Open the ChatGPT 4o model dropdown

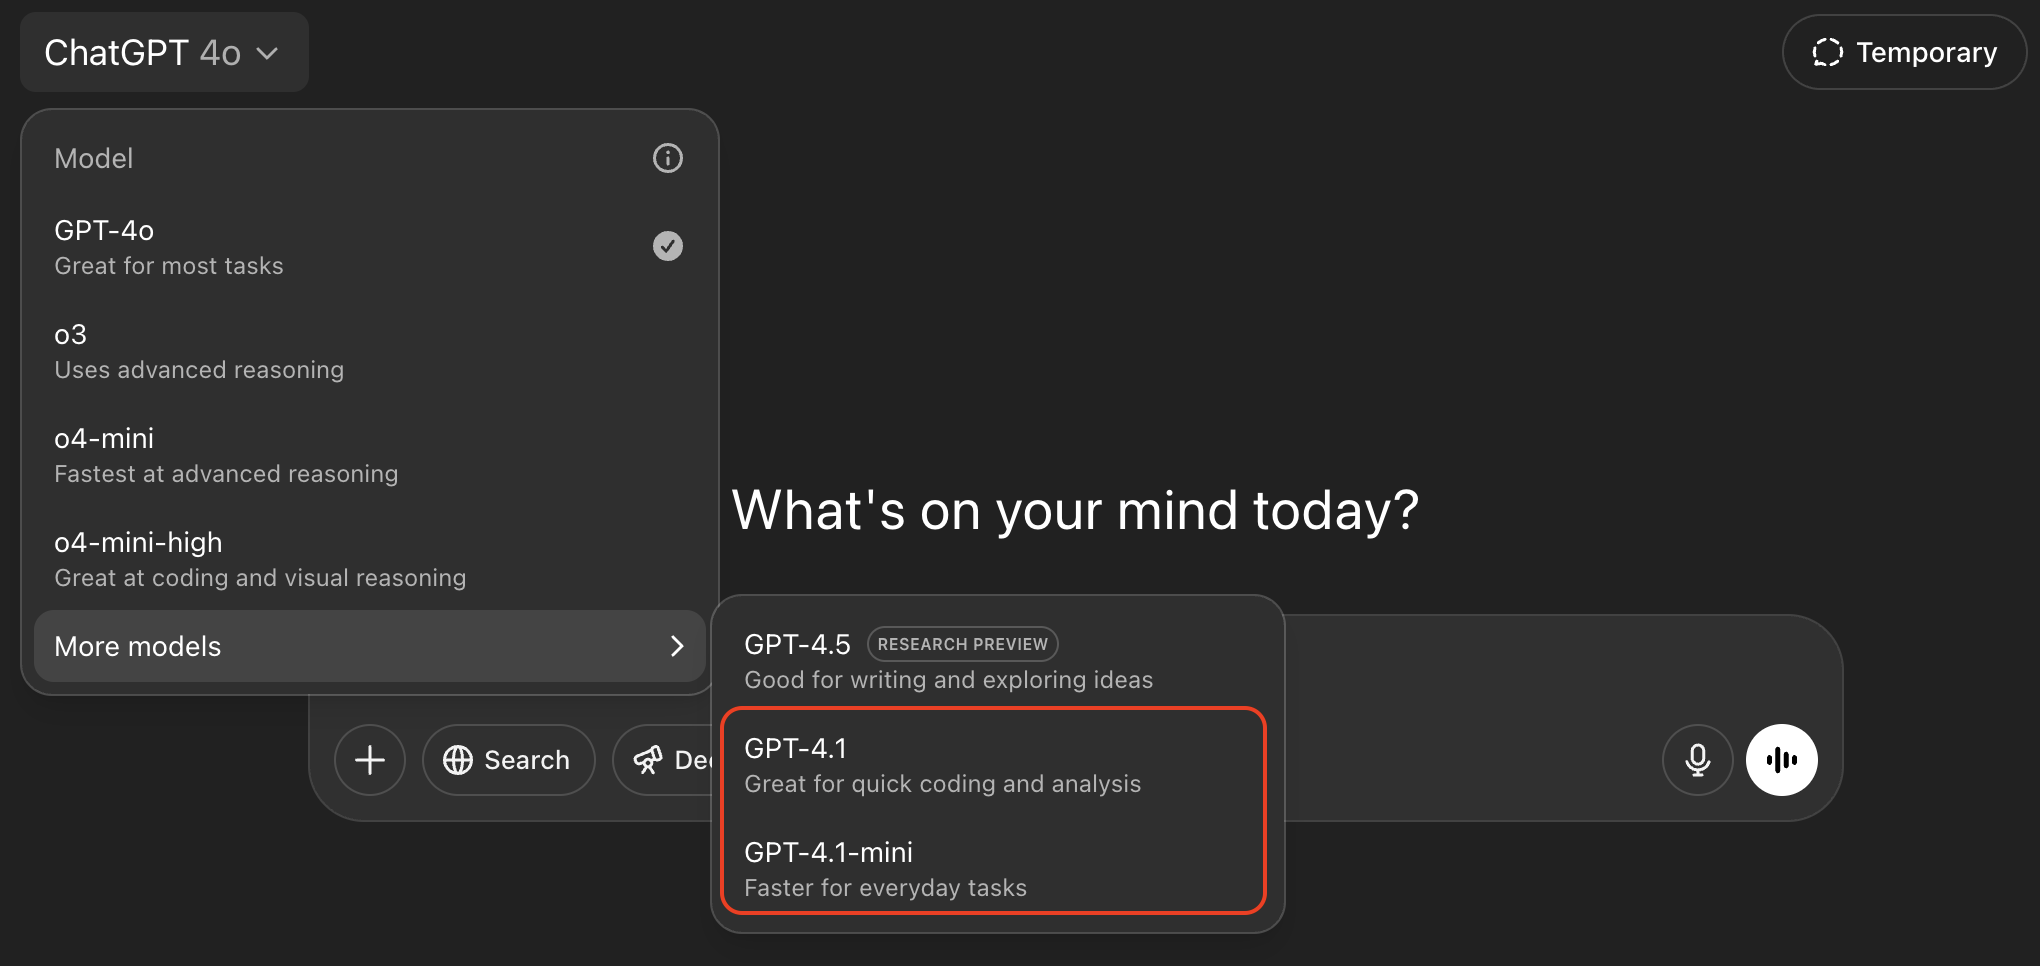coord(164,52)
